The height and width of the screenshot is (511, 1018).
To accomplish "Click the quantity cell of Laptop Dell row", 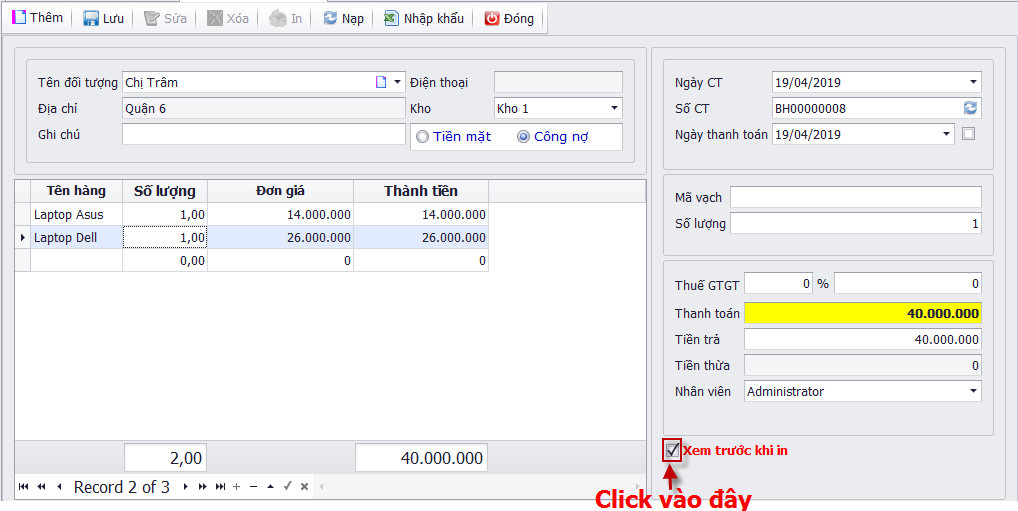I will pos(165,238).
